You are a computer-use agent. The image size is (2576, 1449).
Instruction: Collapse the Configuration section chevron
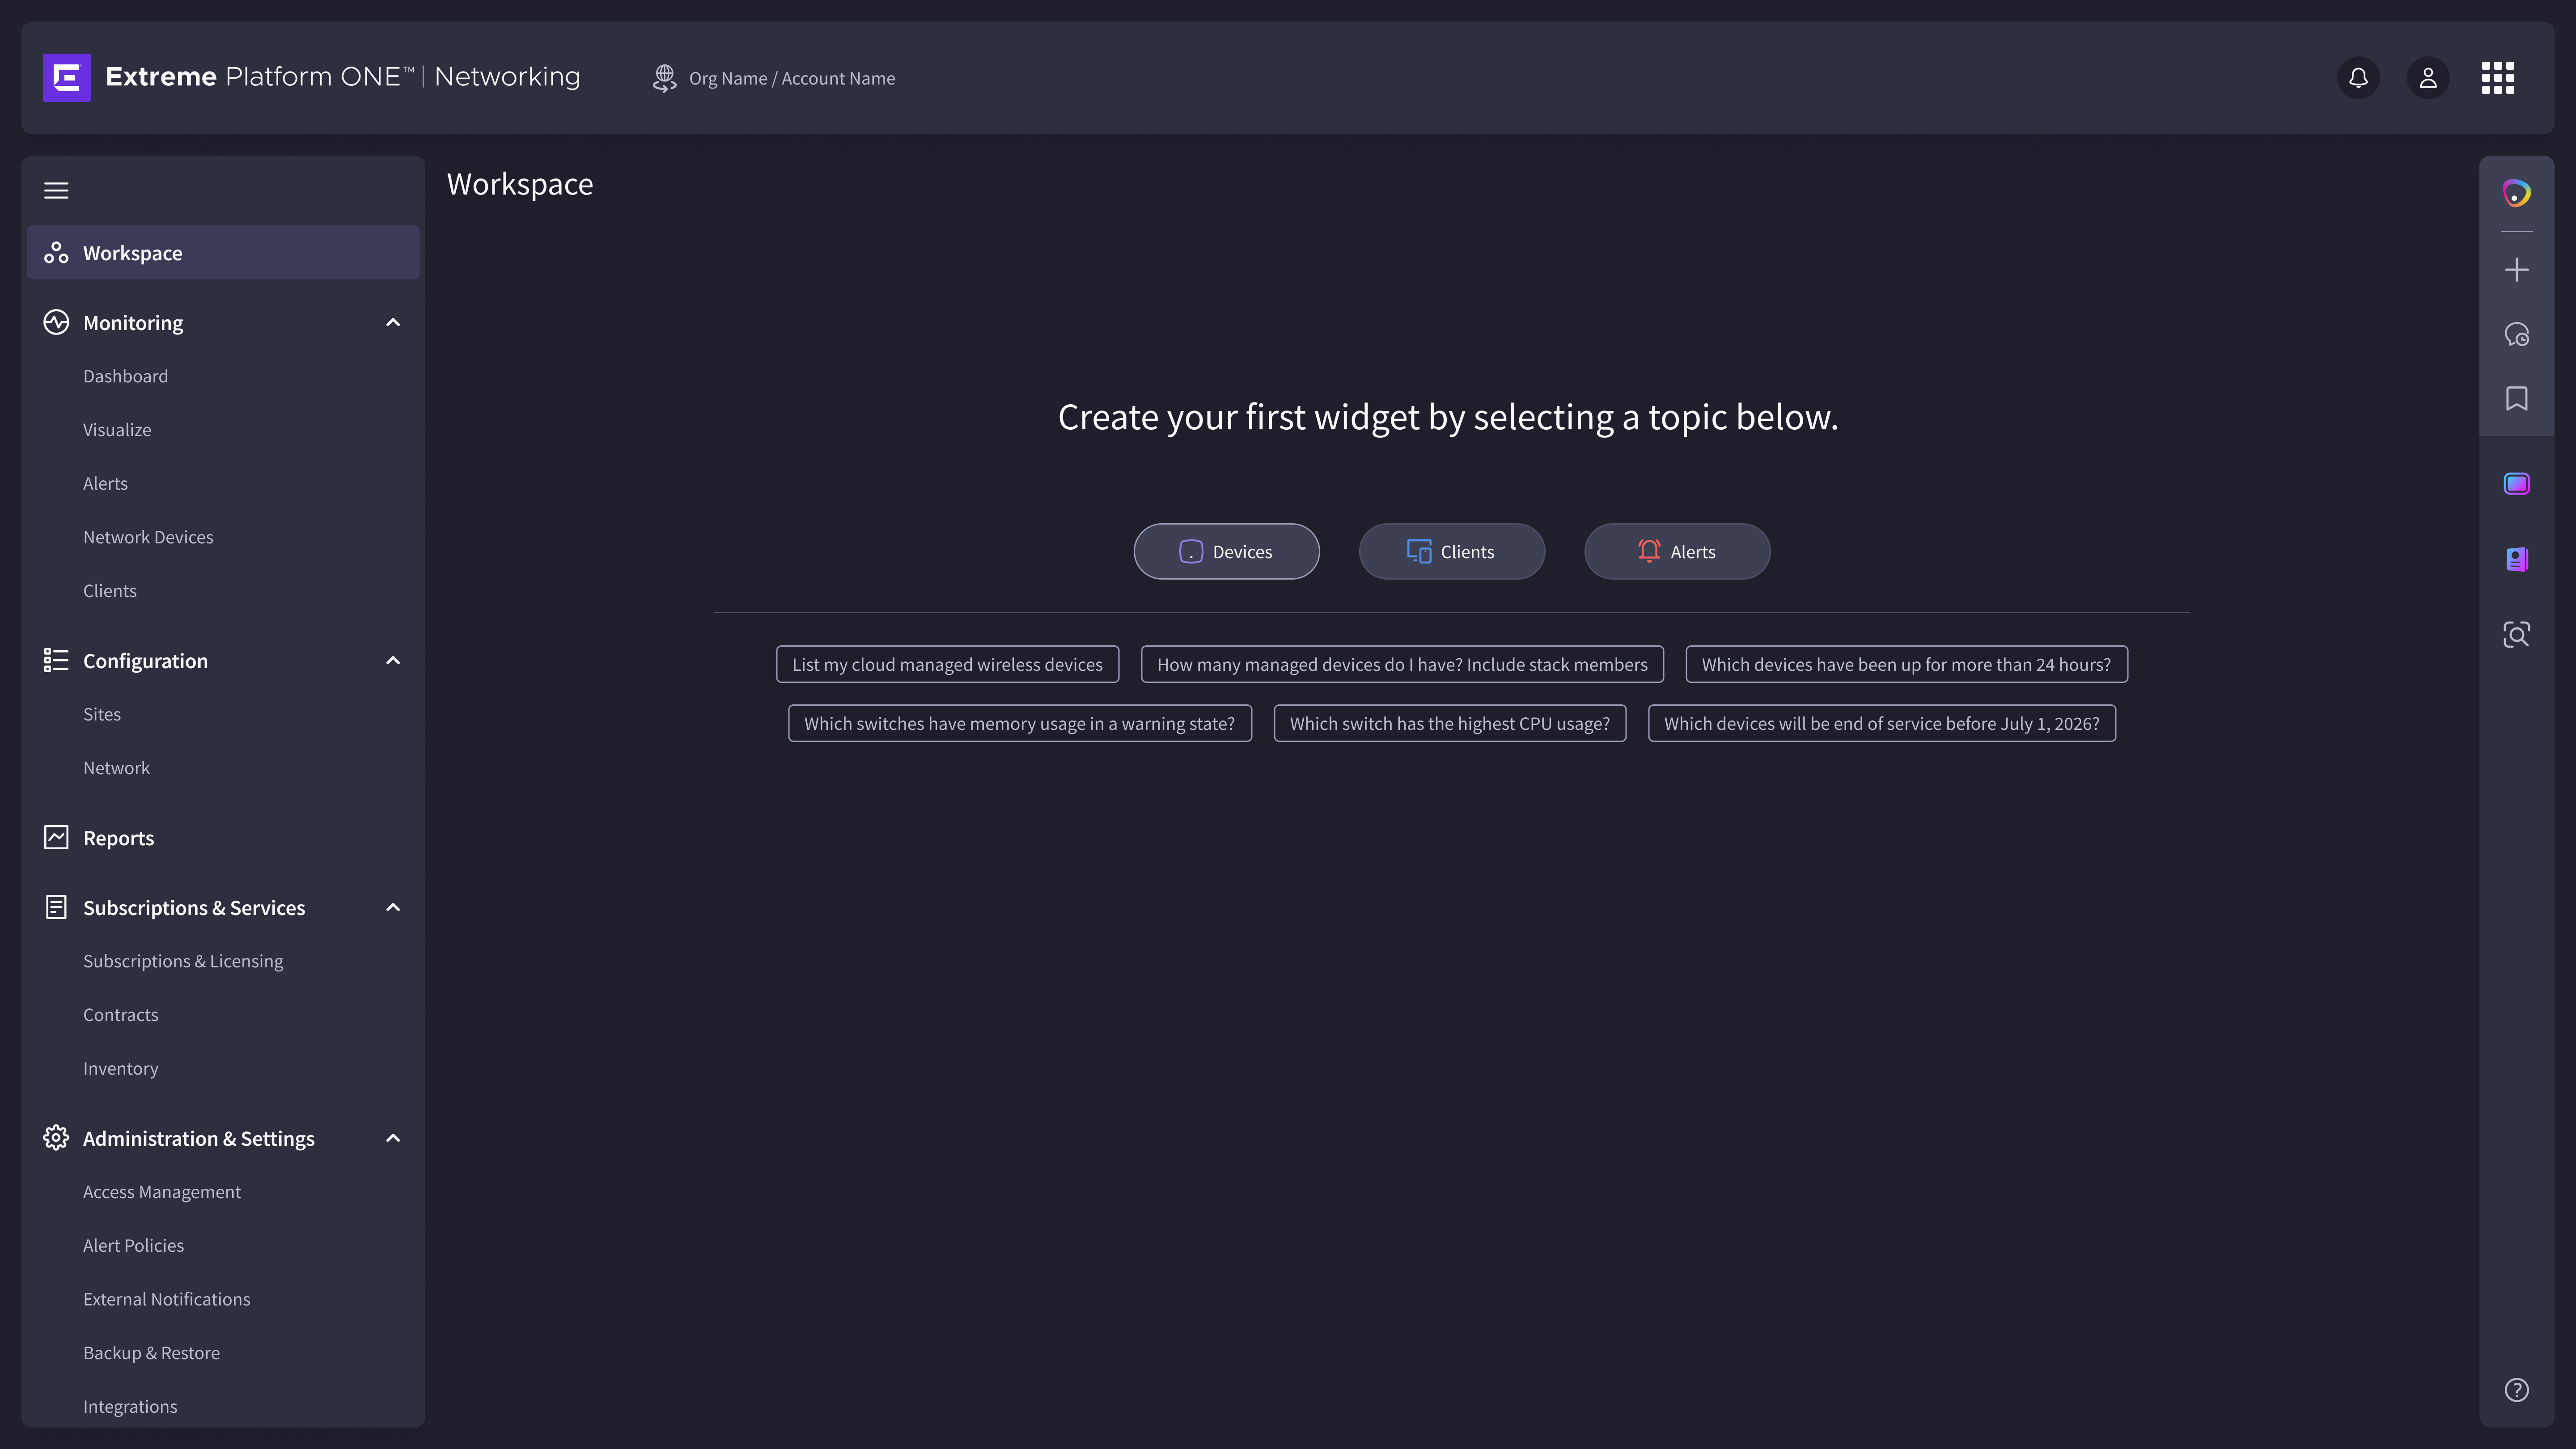(x=393, y=660)
